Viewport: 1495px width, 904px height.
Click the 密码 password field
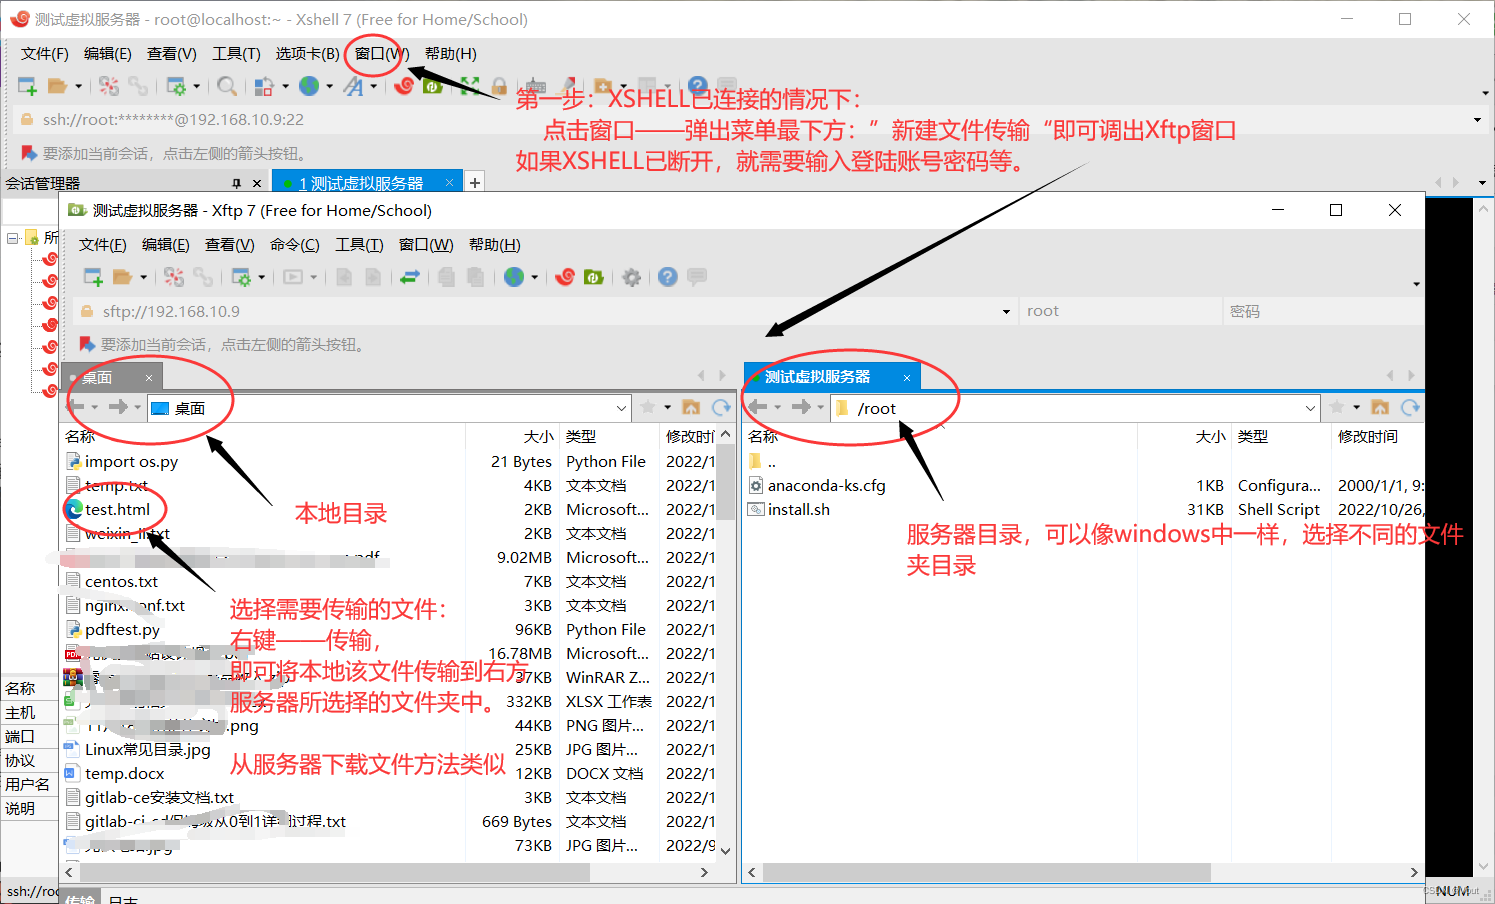[1324, 311]
